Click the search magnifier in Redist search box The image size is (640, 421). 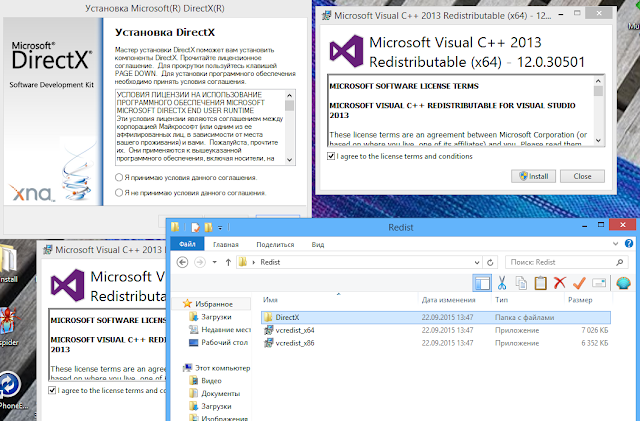(619, 262)
